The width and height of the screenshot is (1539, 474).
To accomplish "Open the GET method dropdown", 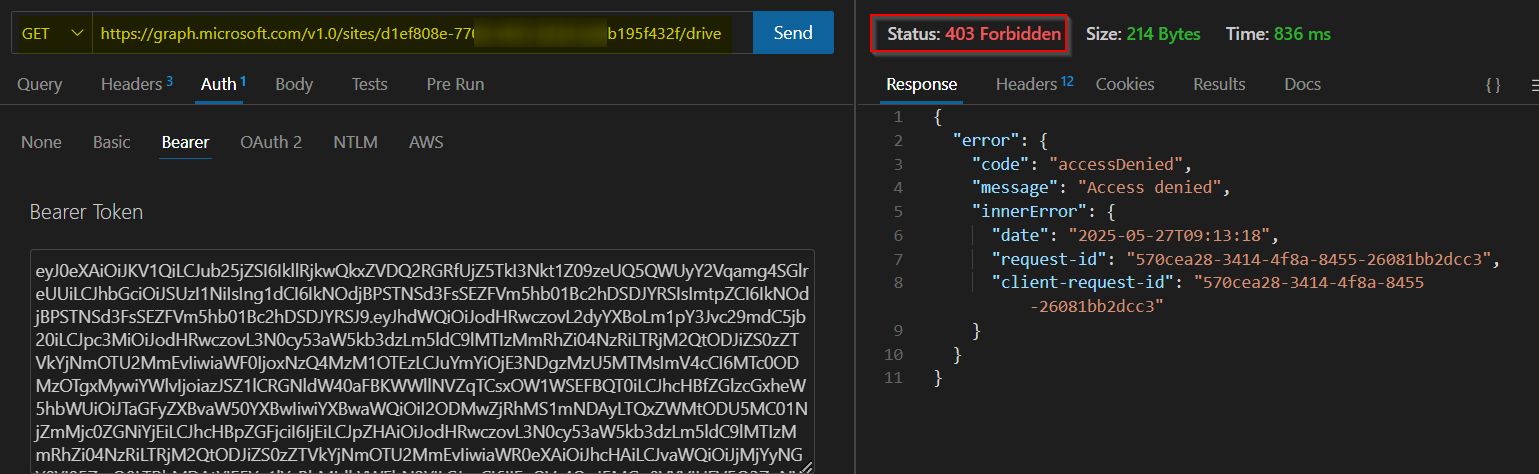I will coord(51,34).
